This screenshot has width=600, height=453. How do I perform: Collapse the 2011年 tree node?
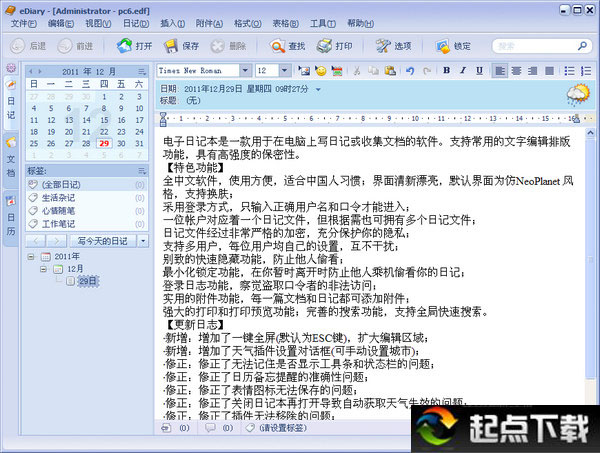31,257
